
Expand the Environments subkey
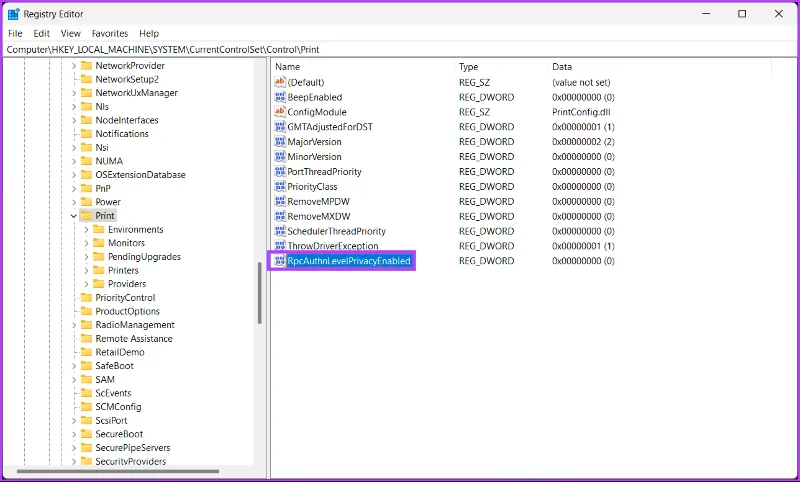tap(86, 230)
